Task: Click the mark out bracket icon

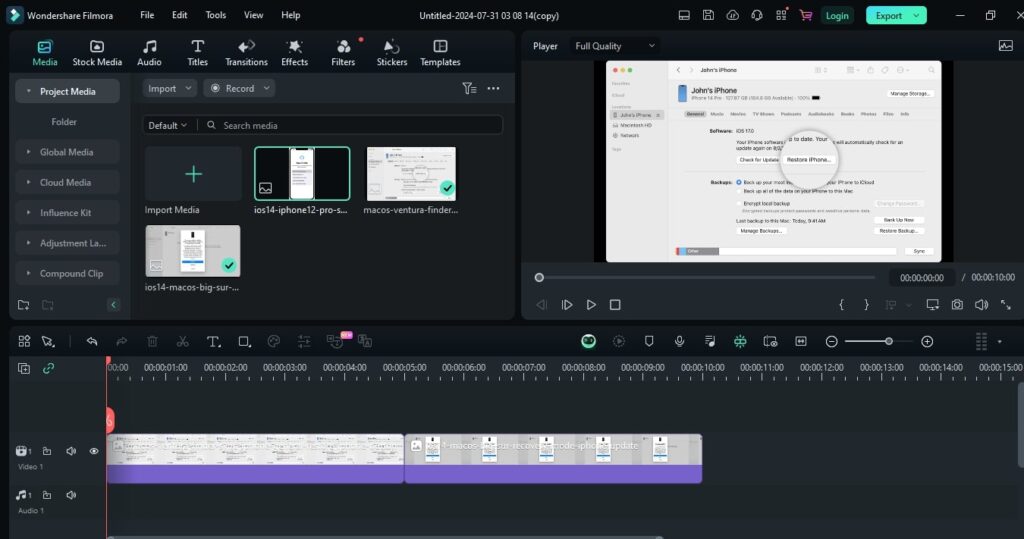Action: point(866,305)
